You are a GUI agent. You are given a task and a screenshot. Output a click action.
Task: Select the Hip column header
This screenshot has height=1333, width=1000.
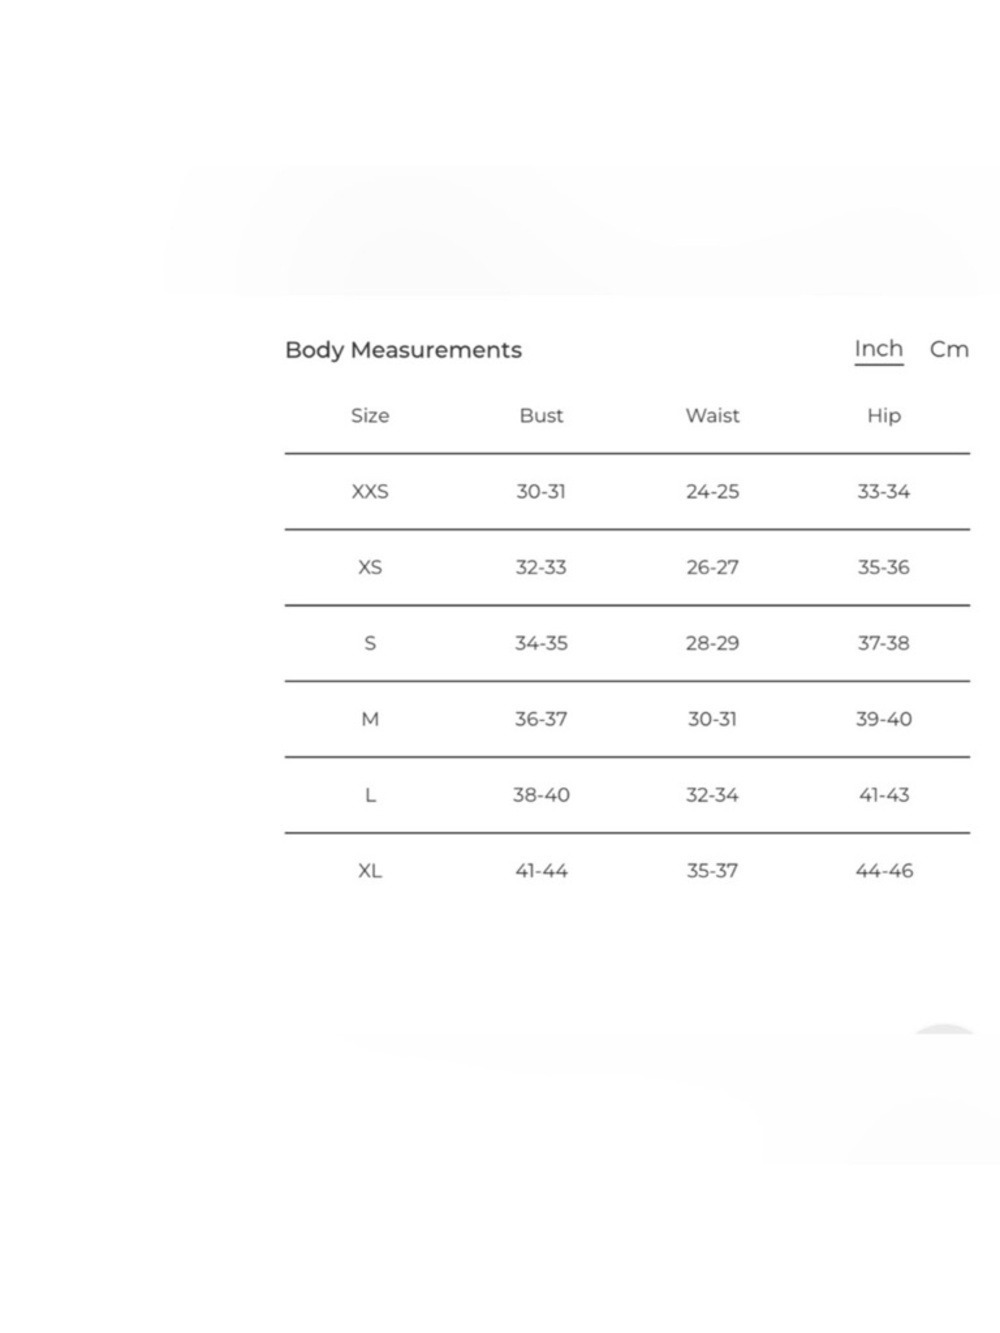pos(884,415)
